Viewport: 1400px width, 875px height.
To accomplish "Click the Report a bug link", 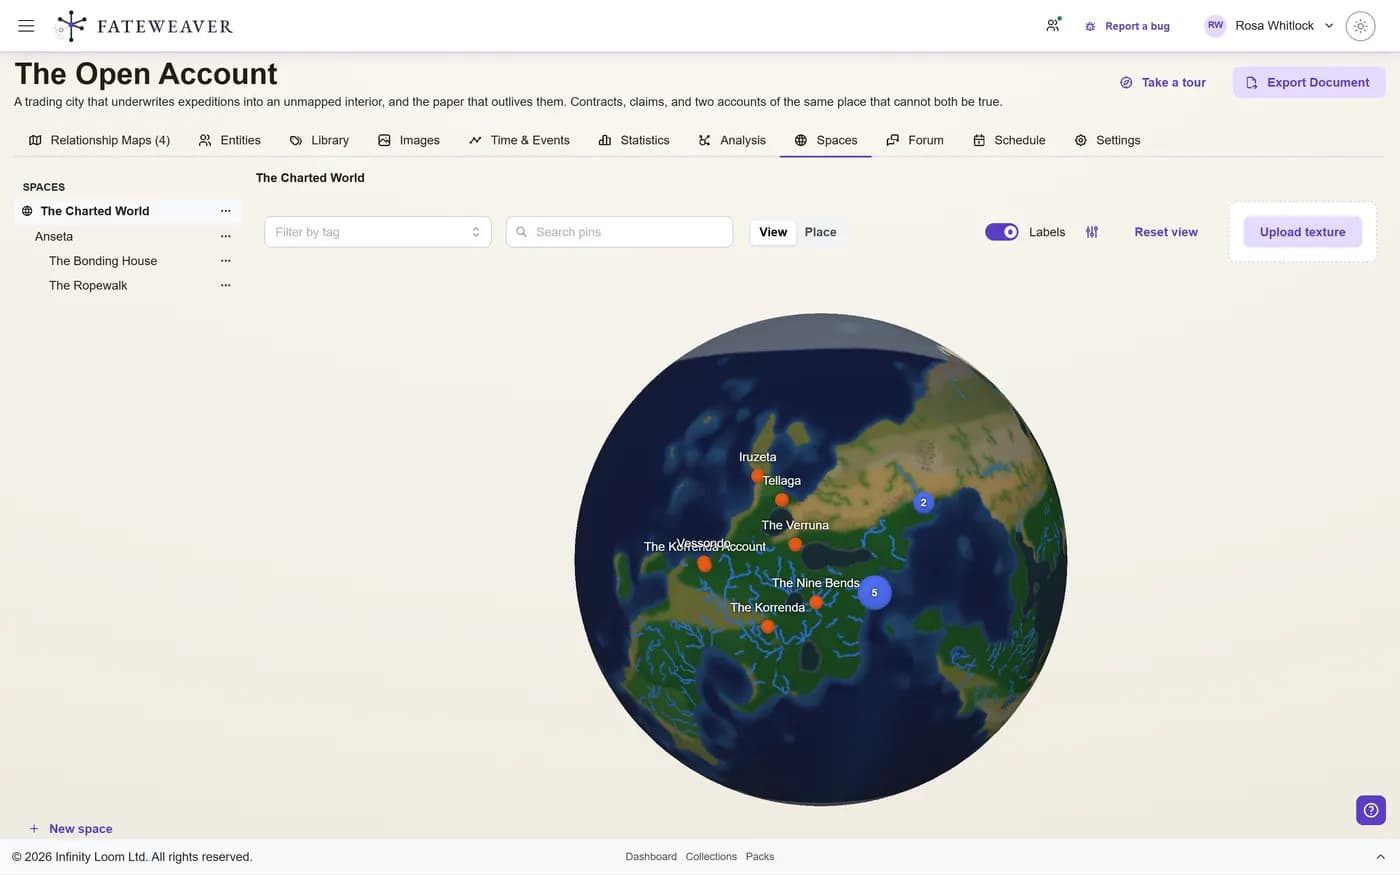I will click(x=1127, y=26).
